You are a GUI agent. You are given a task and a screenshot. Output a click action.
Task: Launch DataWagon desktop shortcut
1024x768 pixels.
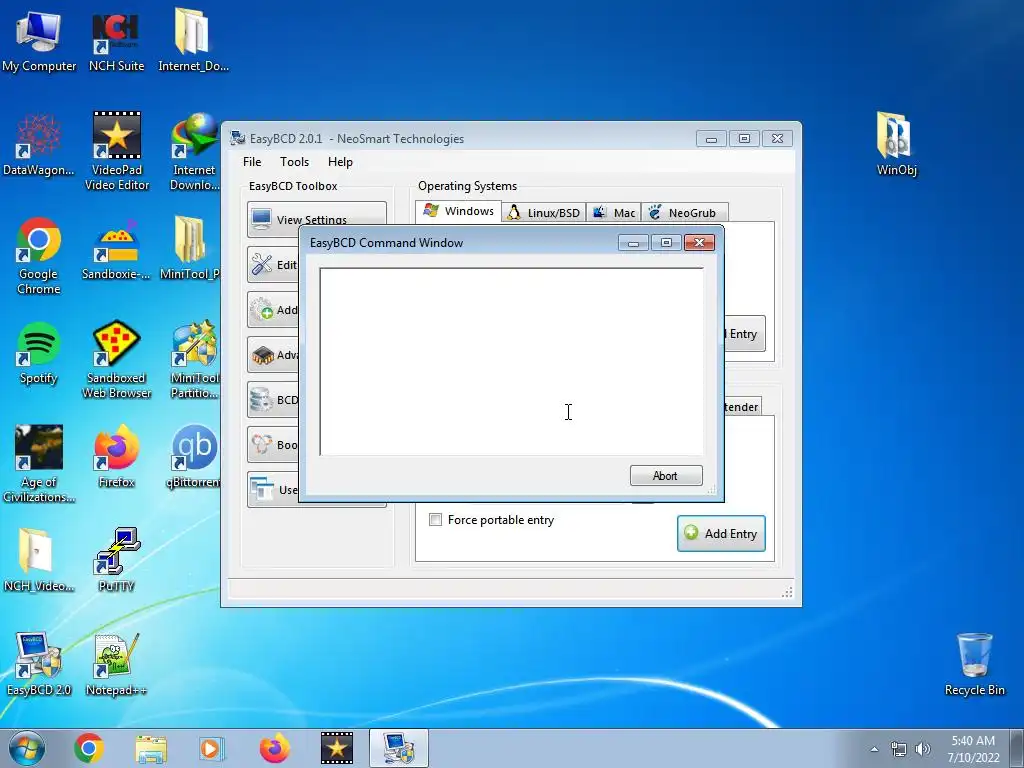click(39, 145)
